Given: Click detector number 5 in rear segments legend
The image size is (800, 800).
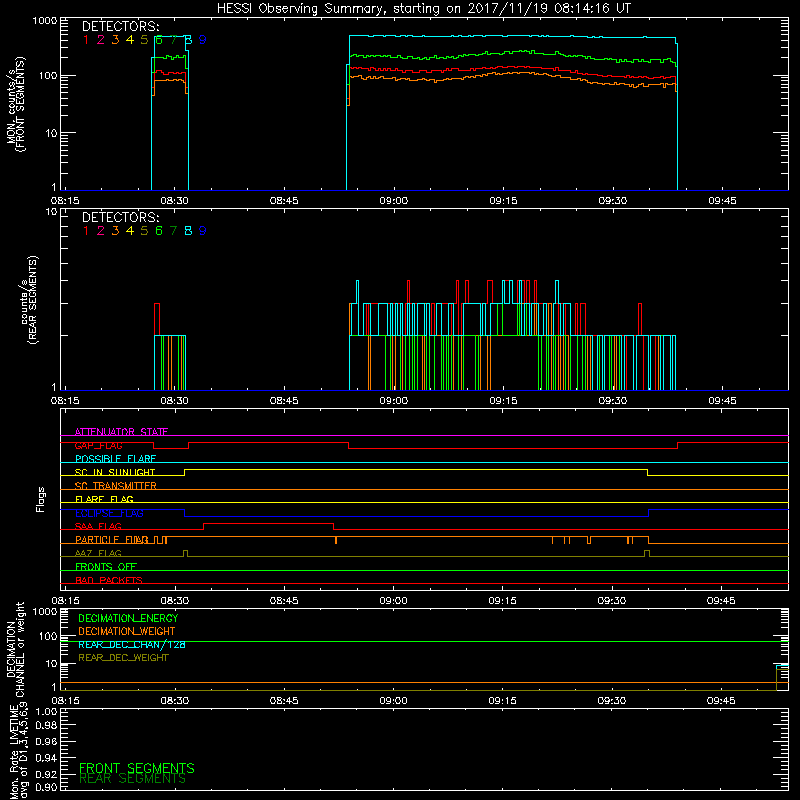Looking at the screenshot, I should [144, 231].
